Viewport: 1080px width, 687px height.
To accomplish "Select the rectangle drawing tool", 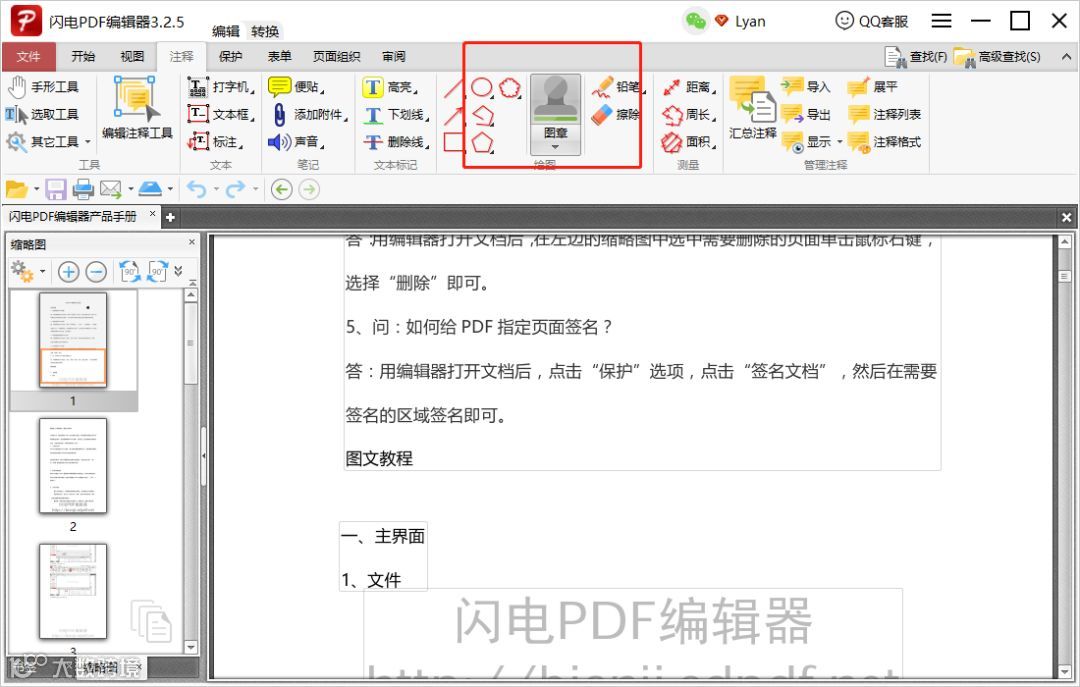I will (454, 142).
